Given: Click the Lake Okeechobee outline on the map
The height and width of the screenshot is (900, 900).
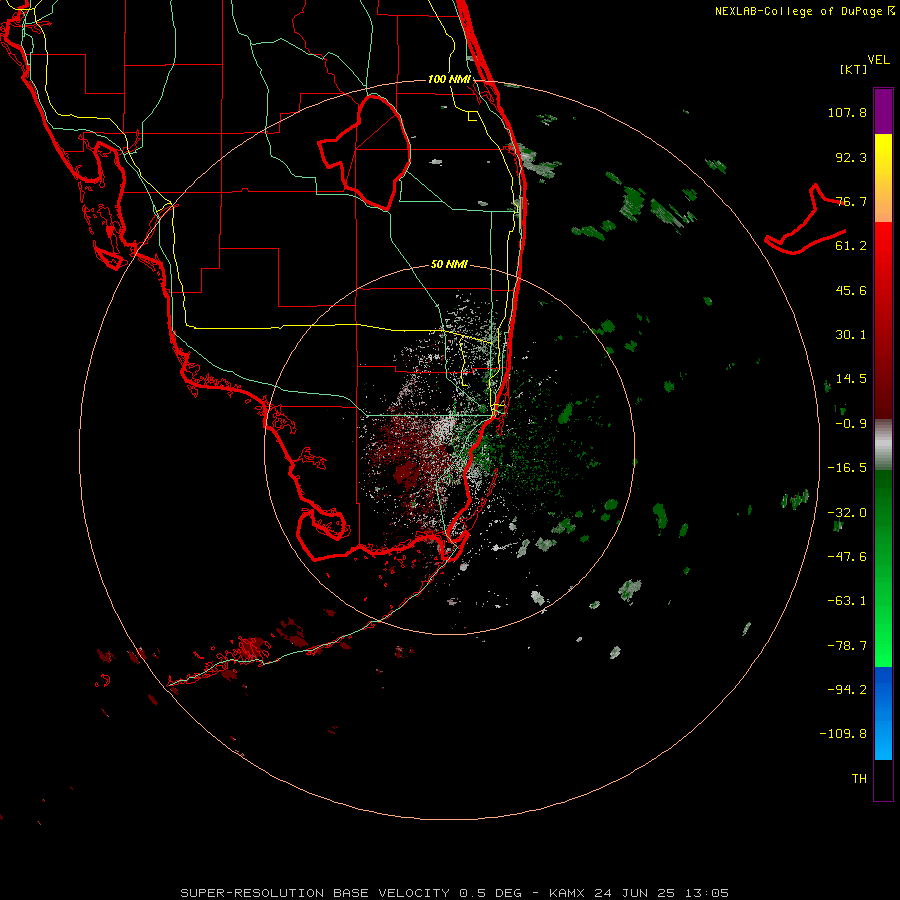Looking at the screenshot, I should [x=364, y=152].
